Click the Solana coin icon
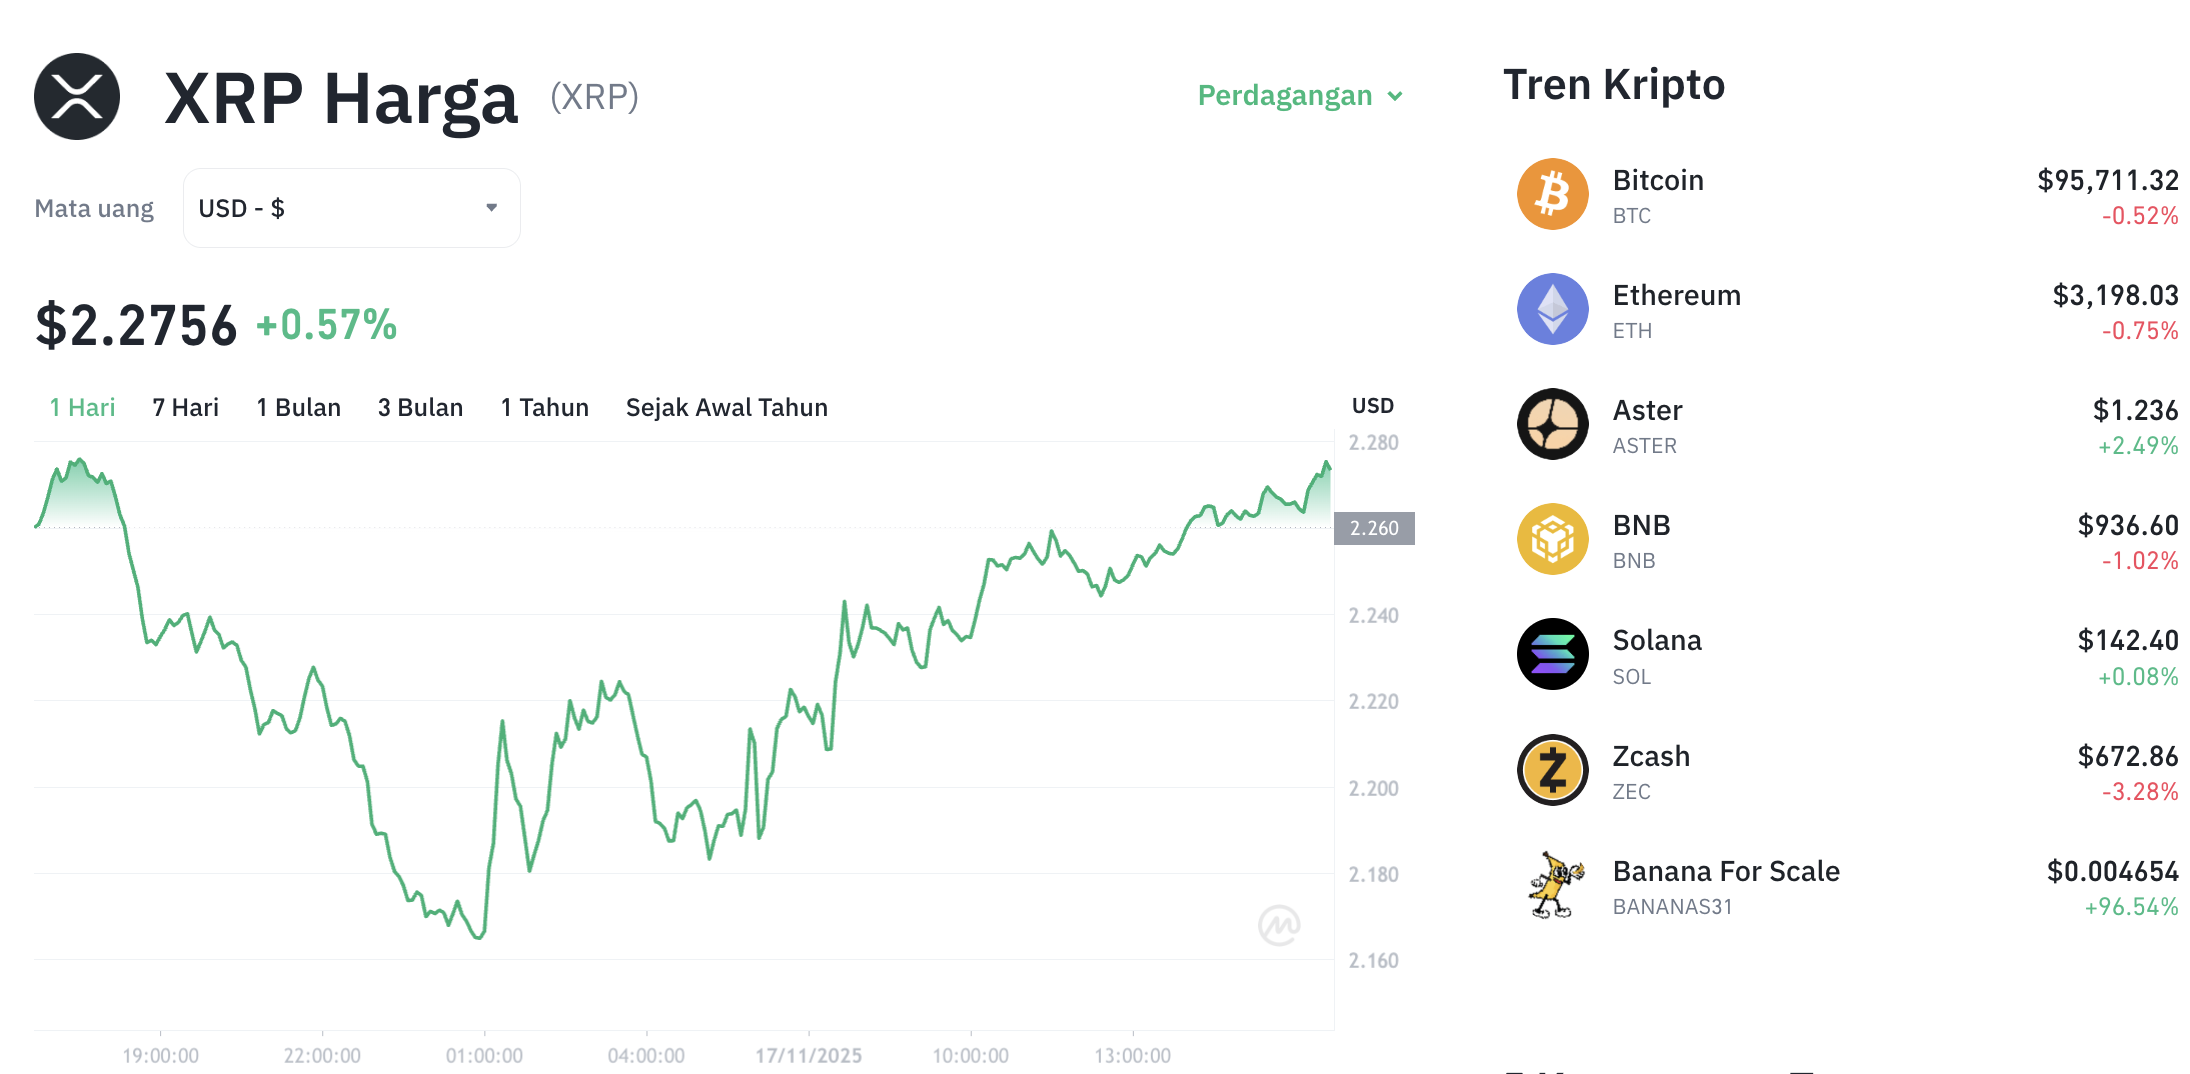The height and width of the screenshot is (1074, 2190). (x=1552, y=655)
